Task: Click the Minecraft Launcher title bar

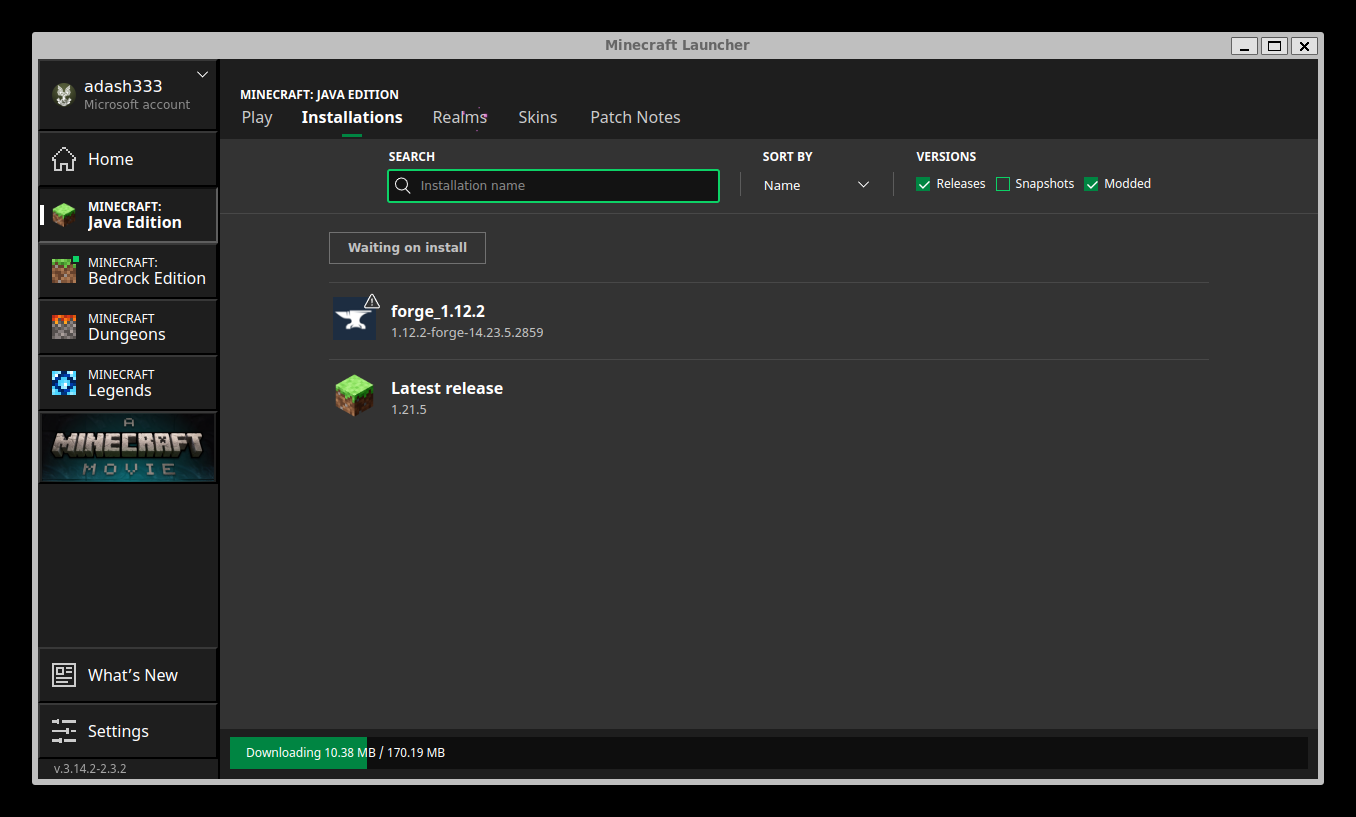Action: click(x=677, y=45)
